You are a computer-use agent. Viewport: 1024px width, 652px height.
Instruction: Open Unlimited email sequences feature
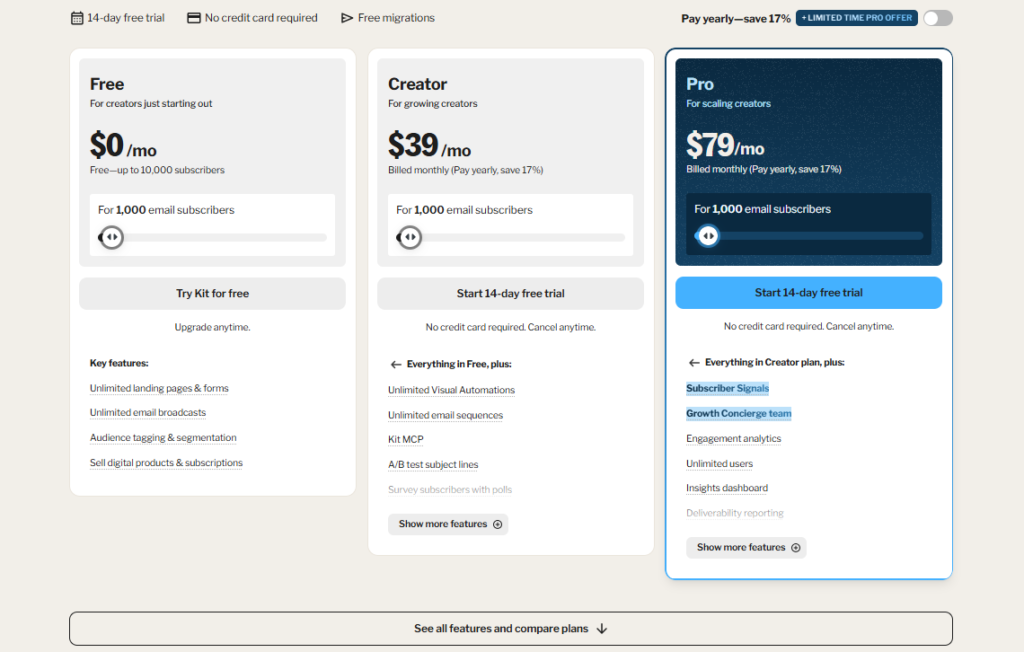(x=445, y=415)
